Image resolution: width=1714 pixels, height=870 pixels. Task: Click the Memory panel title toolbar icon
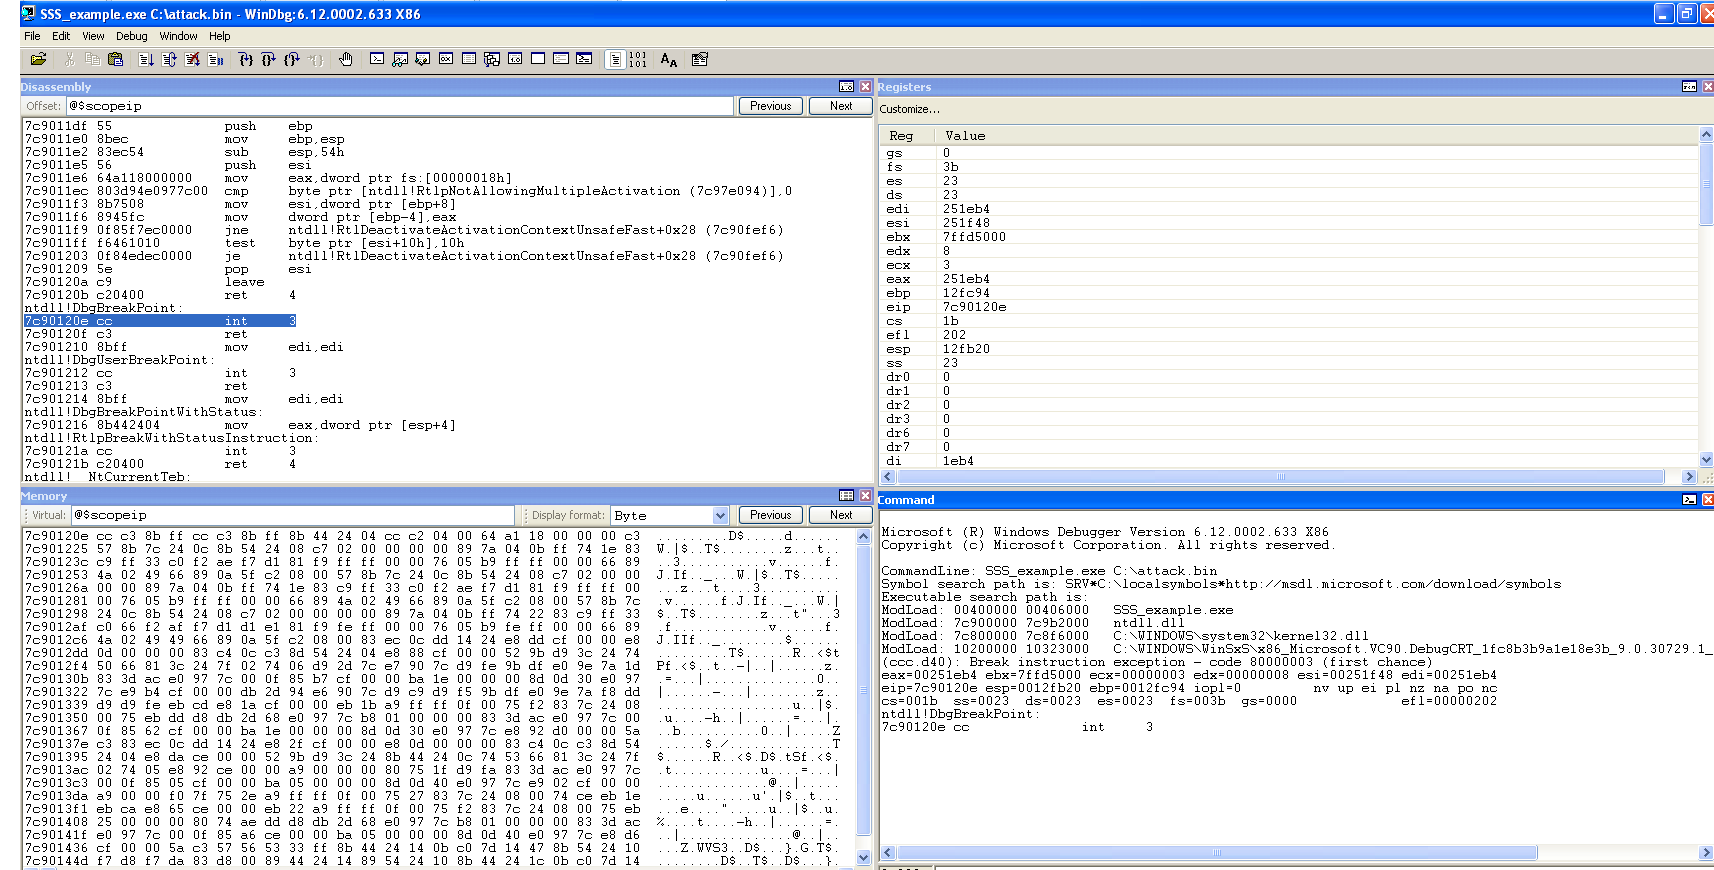click(x=847, y=496)
